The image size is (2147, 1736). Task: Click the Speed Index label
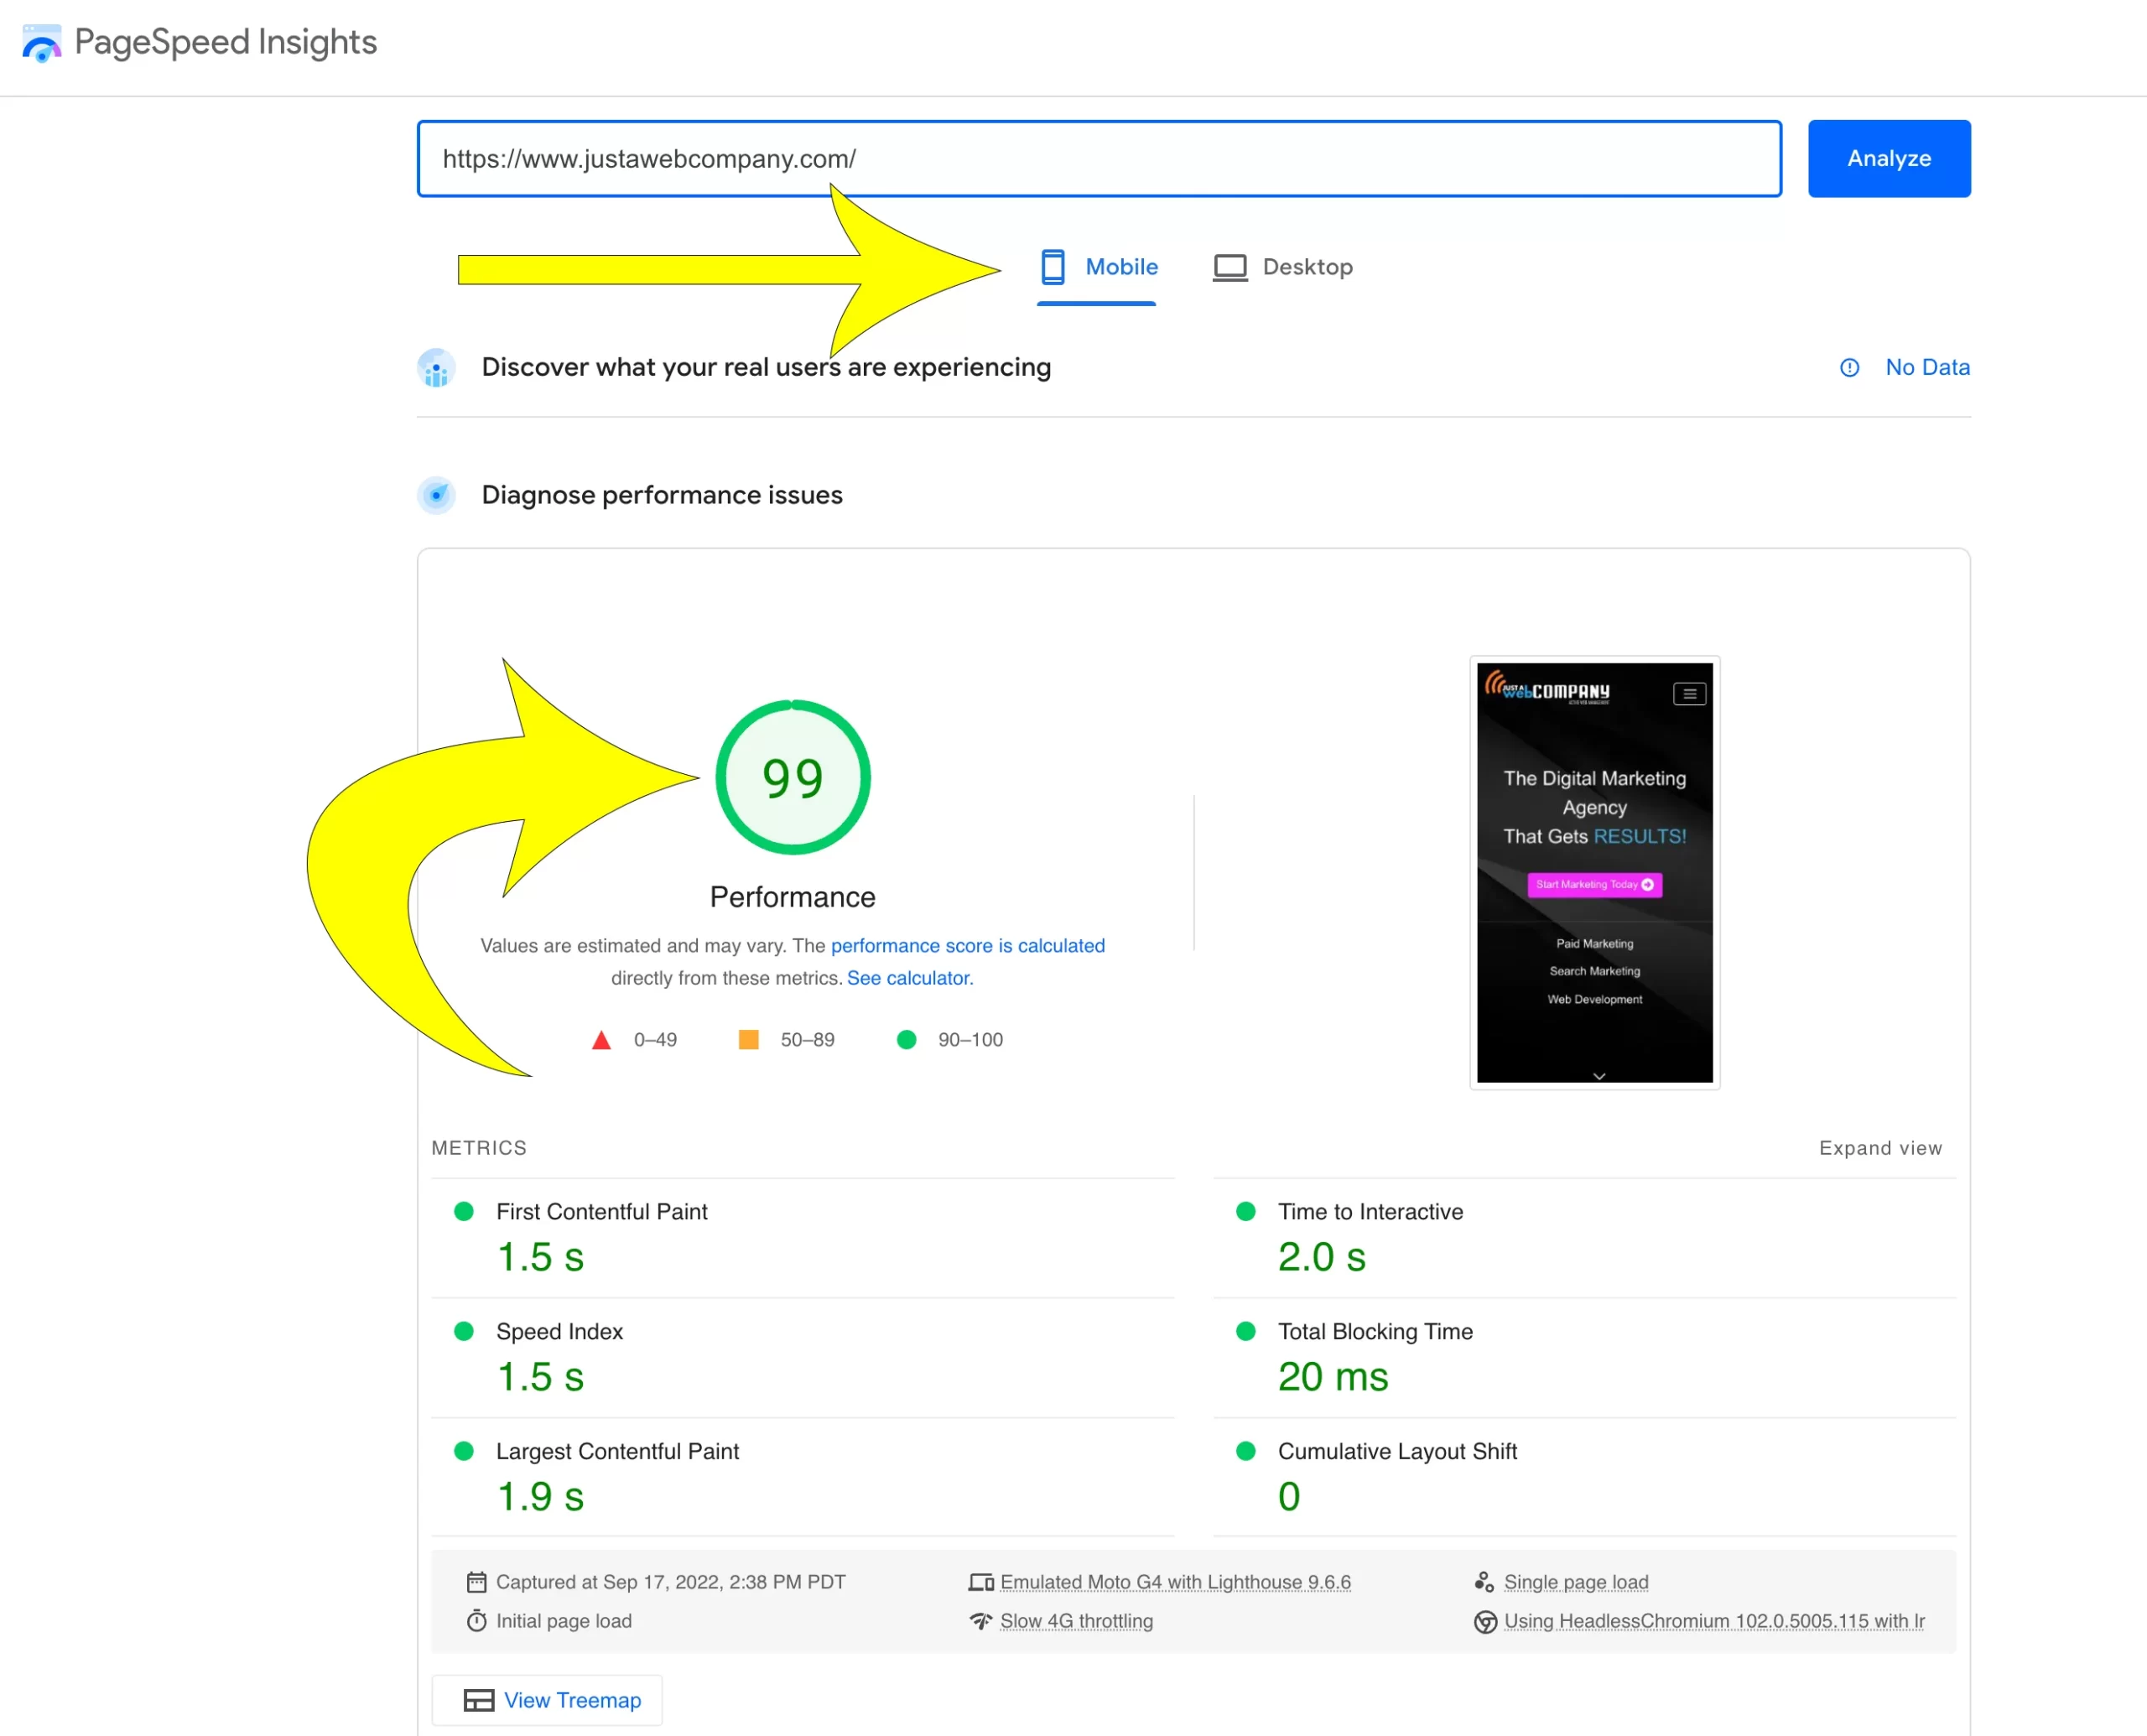point(559,1332)
